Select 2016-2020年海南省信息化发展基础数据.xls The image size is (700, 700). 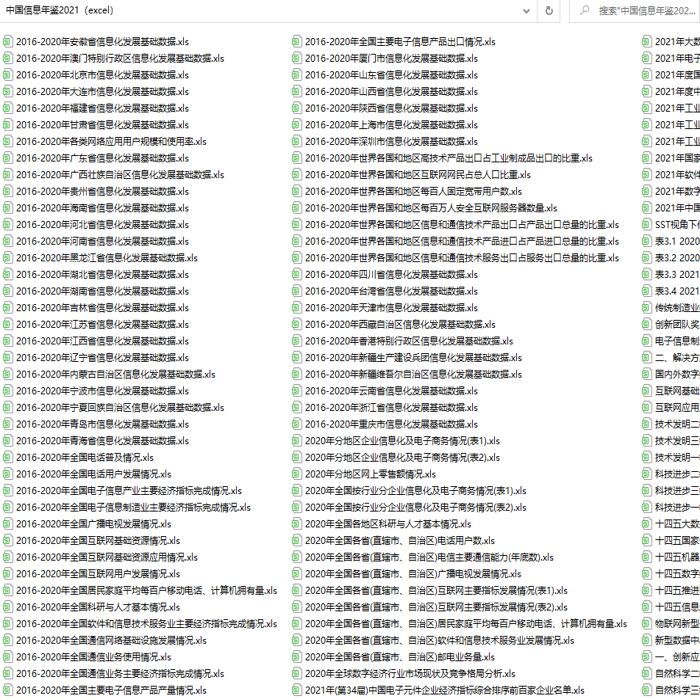tap(103, 208)
